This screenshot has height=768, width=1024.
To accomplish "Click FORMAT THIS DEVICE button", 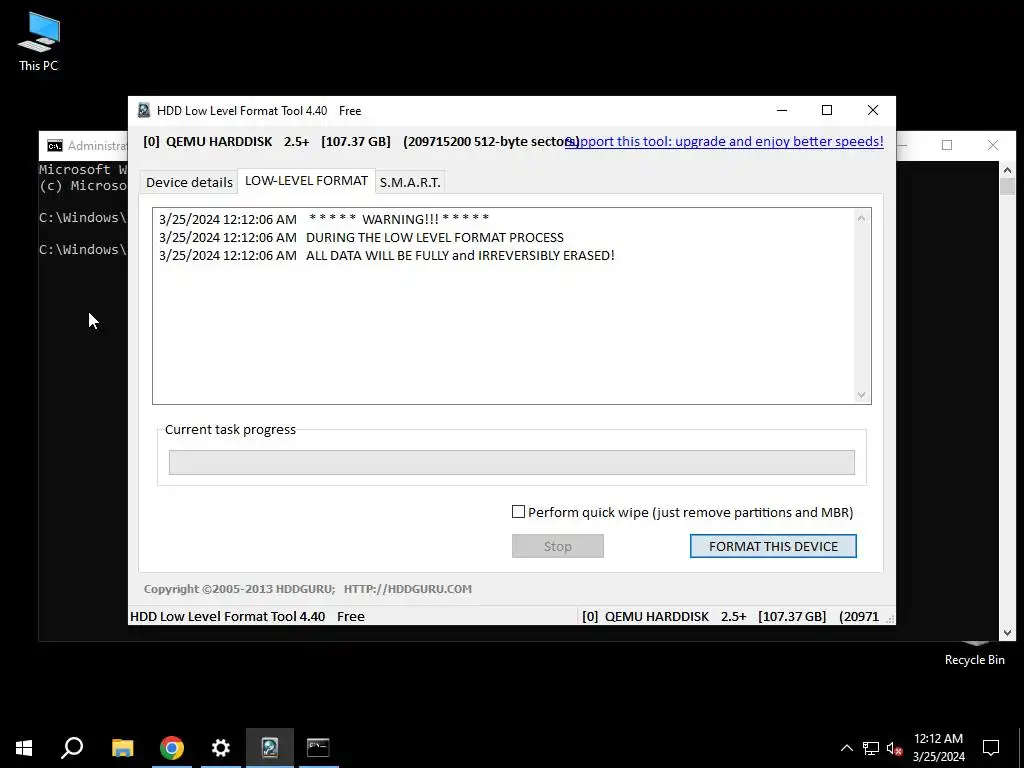I will (773, 546).
